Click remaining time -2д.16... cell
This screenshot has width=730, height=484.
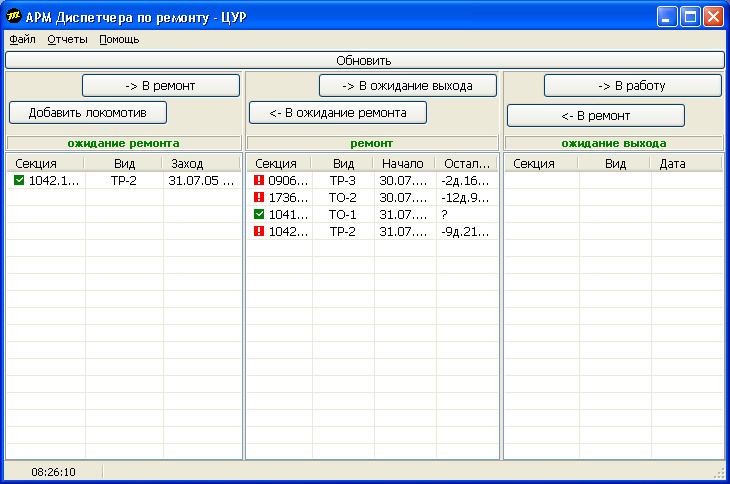point(465,181)
